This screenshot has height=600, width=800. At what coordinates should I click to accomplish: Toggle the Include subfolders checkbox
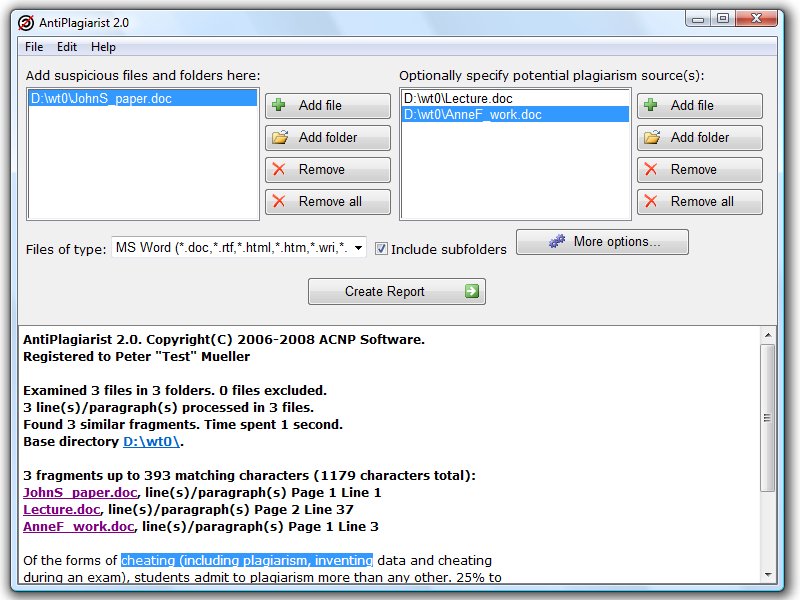click(381, 249)
